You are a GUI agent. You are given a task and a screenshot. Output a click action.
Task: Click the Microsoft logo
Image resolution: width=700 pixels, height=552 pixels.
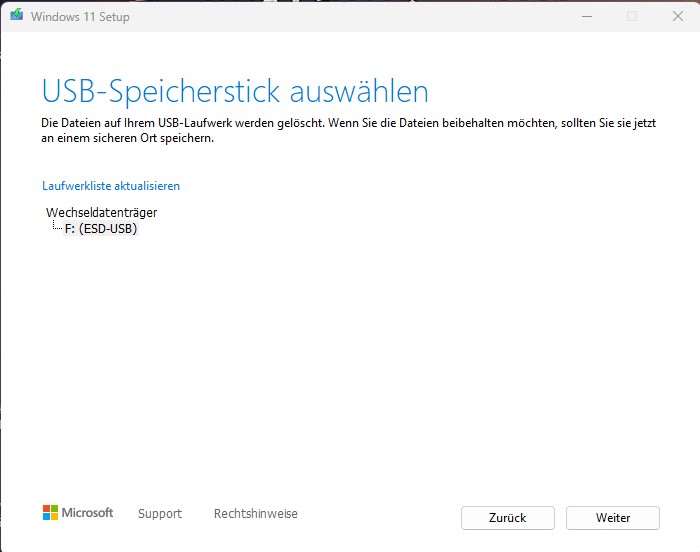click(x=78, y=513)
